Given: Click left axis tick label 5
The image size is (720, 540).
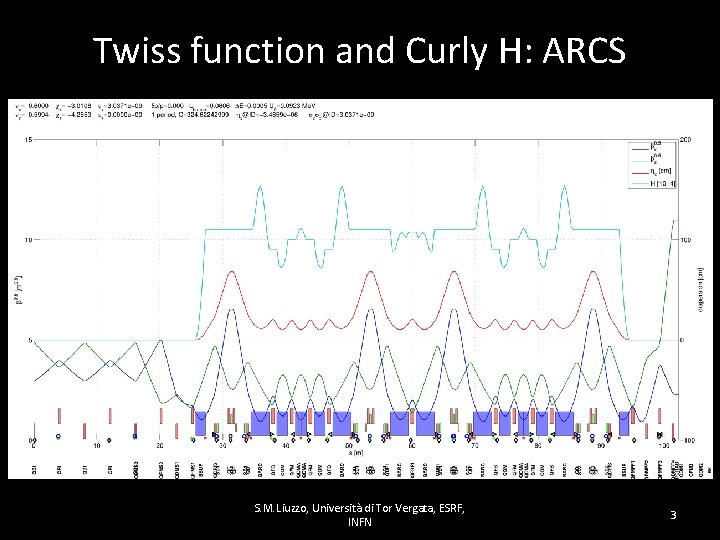Looking at the screenshot, I should (x=30, y=340).
